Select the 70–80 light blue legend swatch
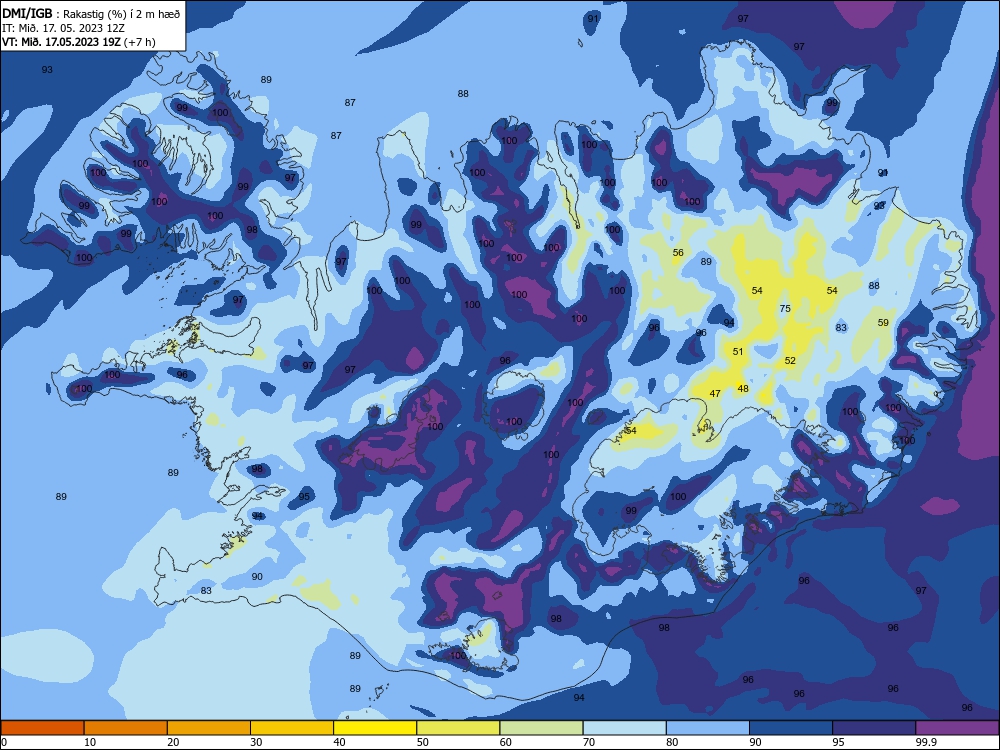1000x750 pixels. 624,728
